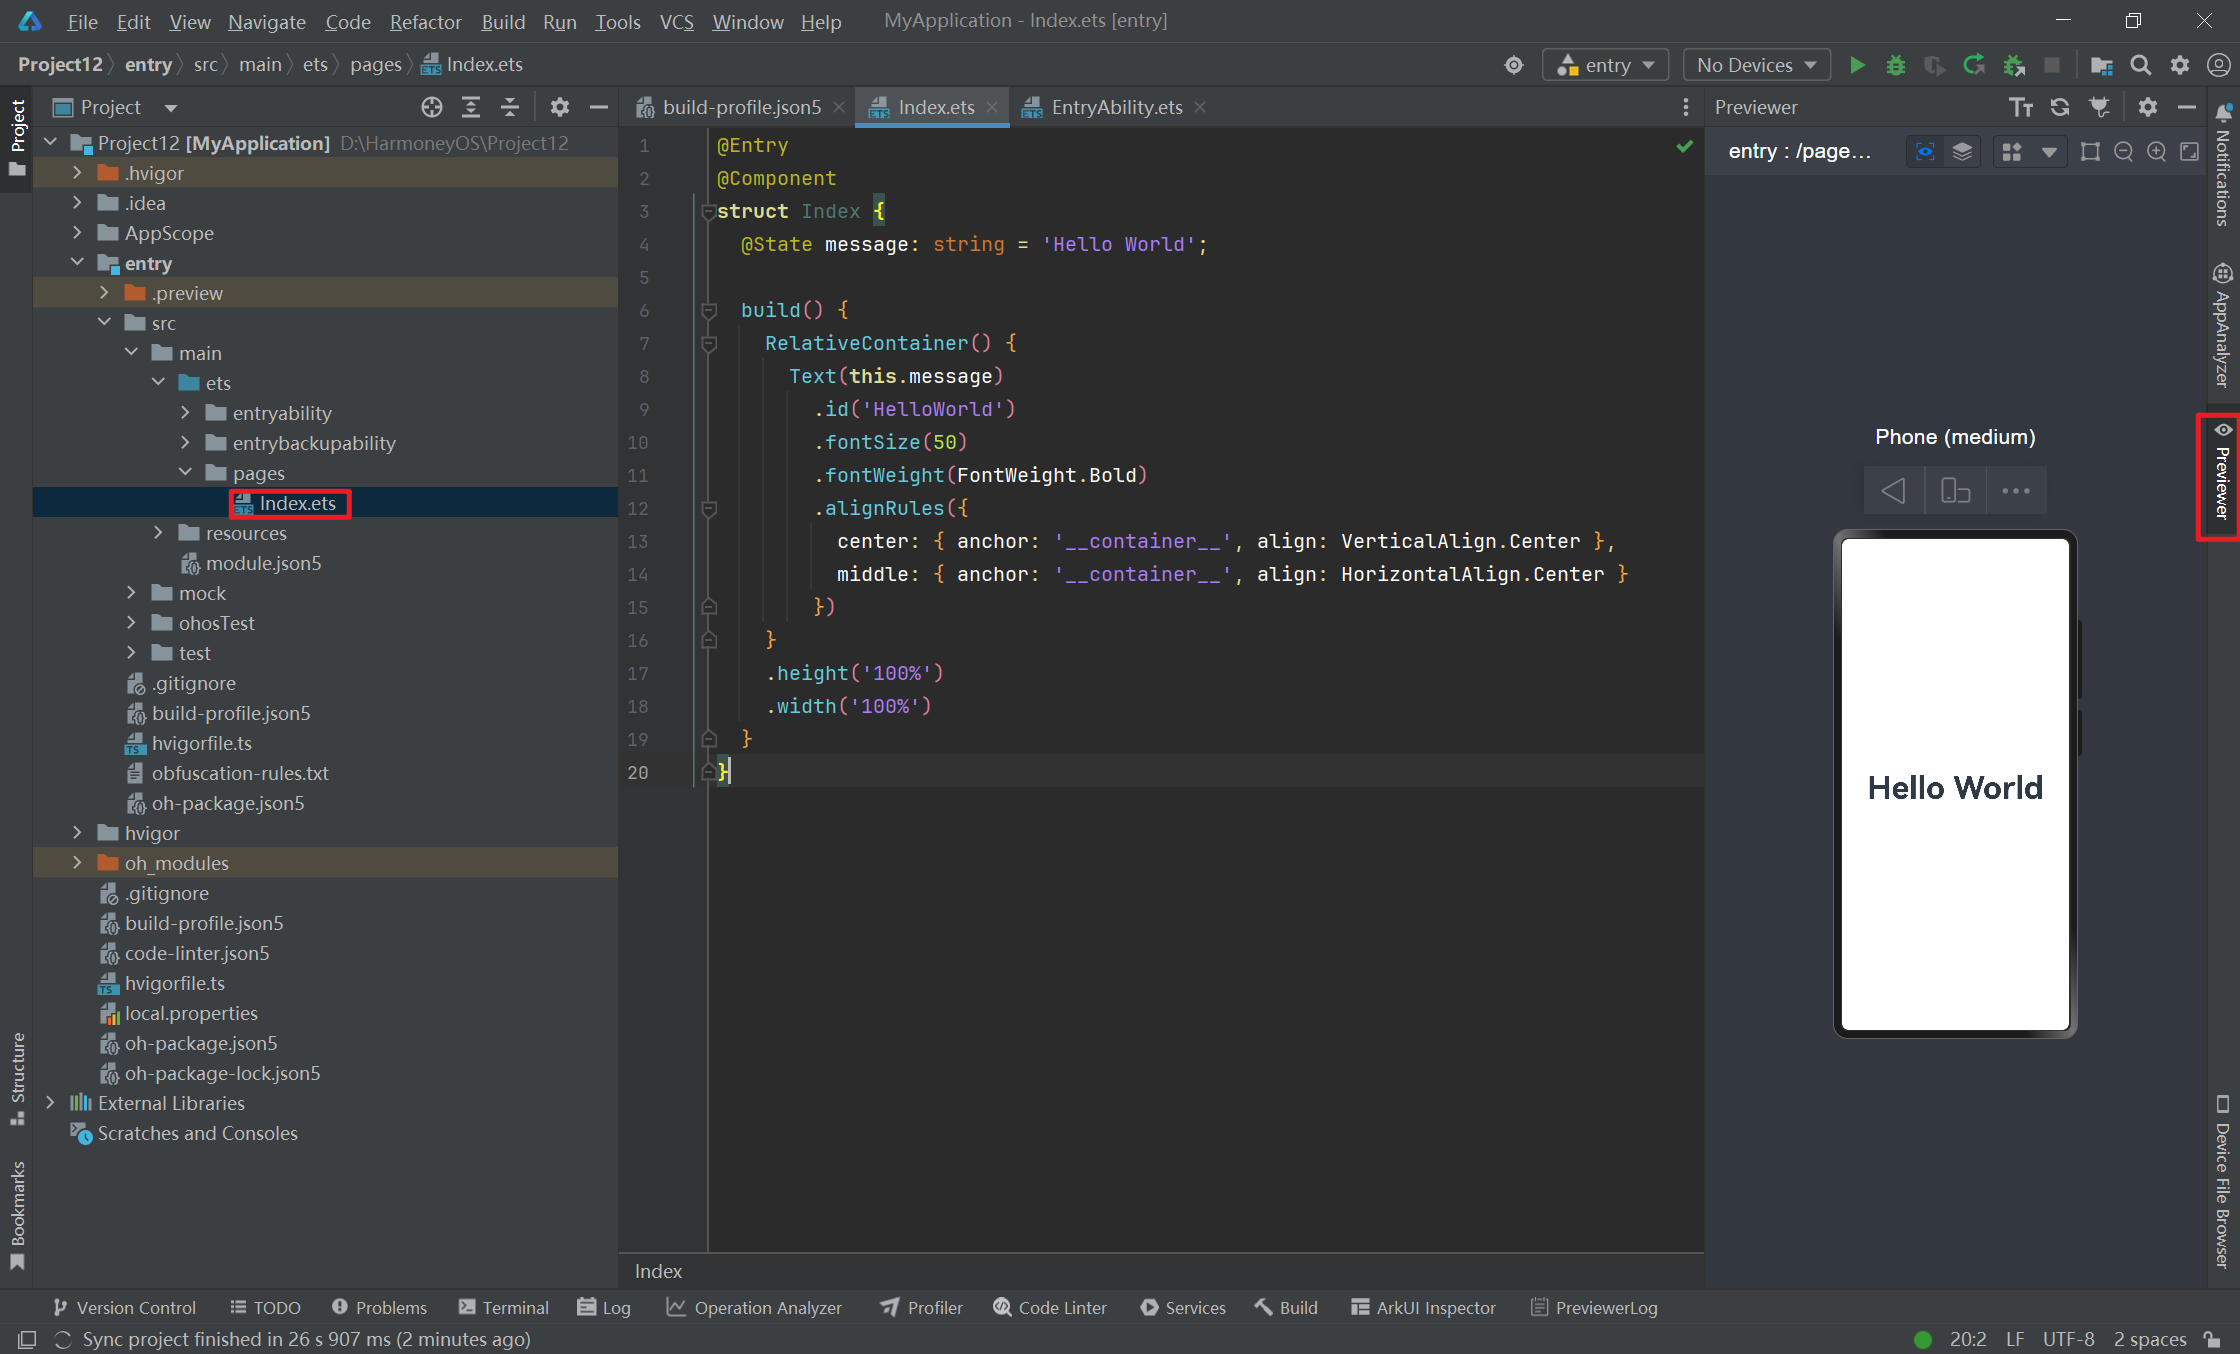Image resolution: width=2240 pixels, height=1354 pixels.
Task: Zoom in on the previewer
Action: pos(2156,151)
